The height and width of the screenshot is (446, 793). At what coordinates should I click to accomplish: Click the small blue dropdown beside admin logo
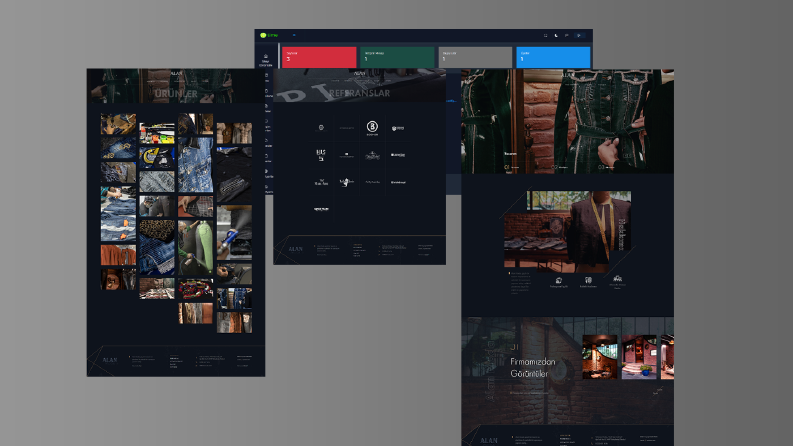click(294, 35)
